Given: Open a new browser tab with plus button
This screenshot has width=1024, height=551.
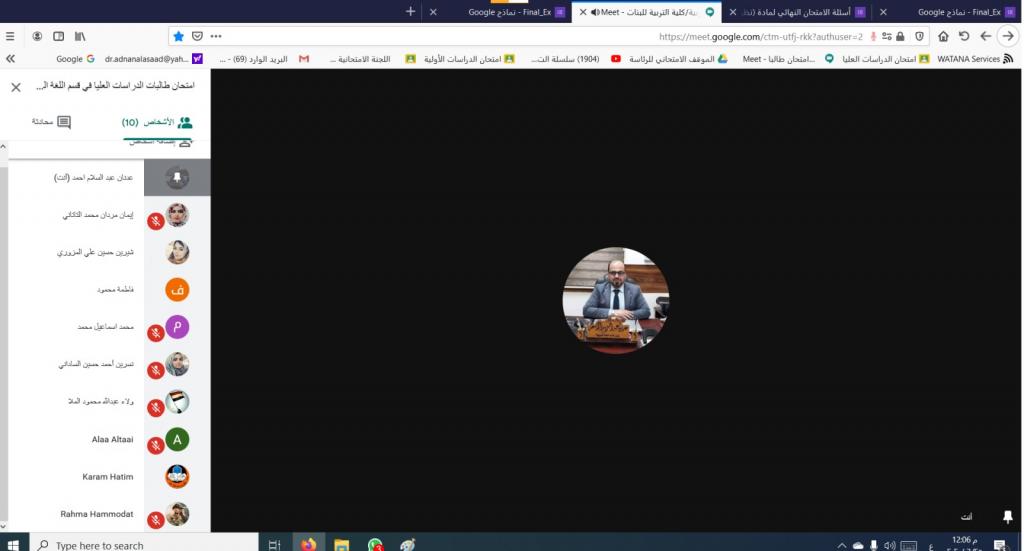Looking at the screenshot, I should (x=410, y=12).
